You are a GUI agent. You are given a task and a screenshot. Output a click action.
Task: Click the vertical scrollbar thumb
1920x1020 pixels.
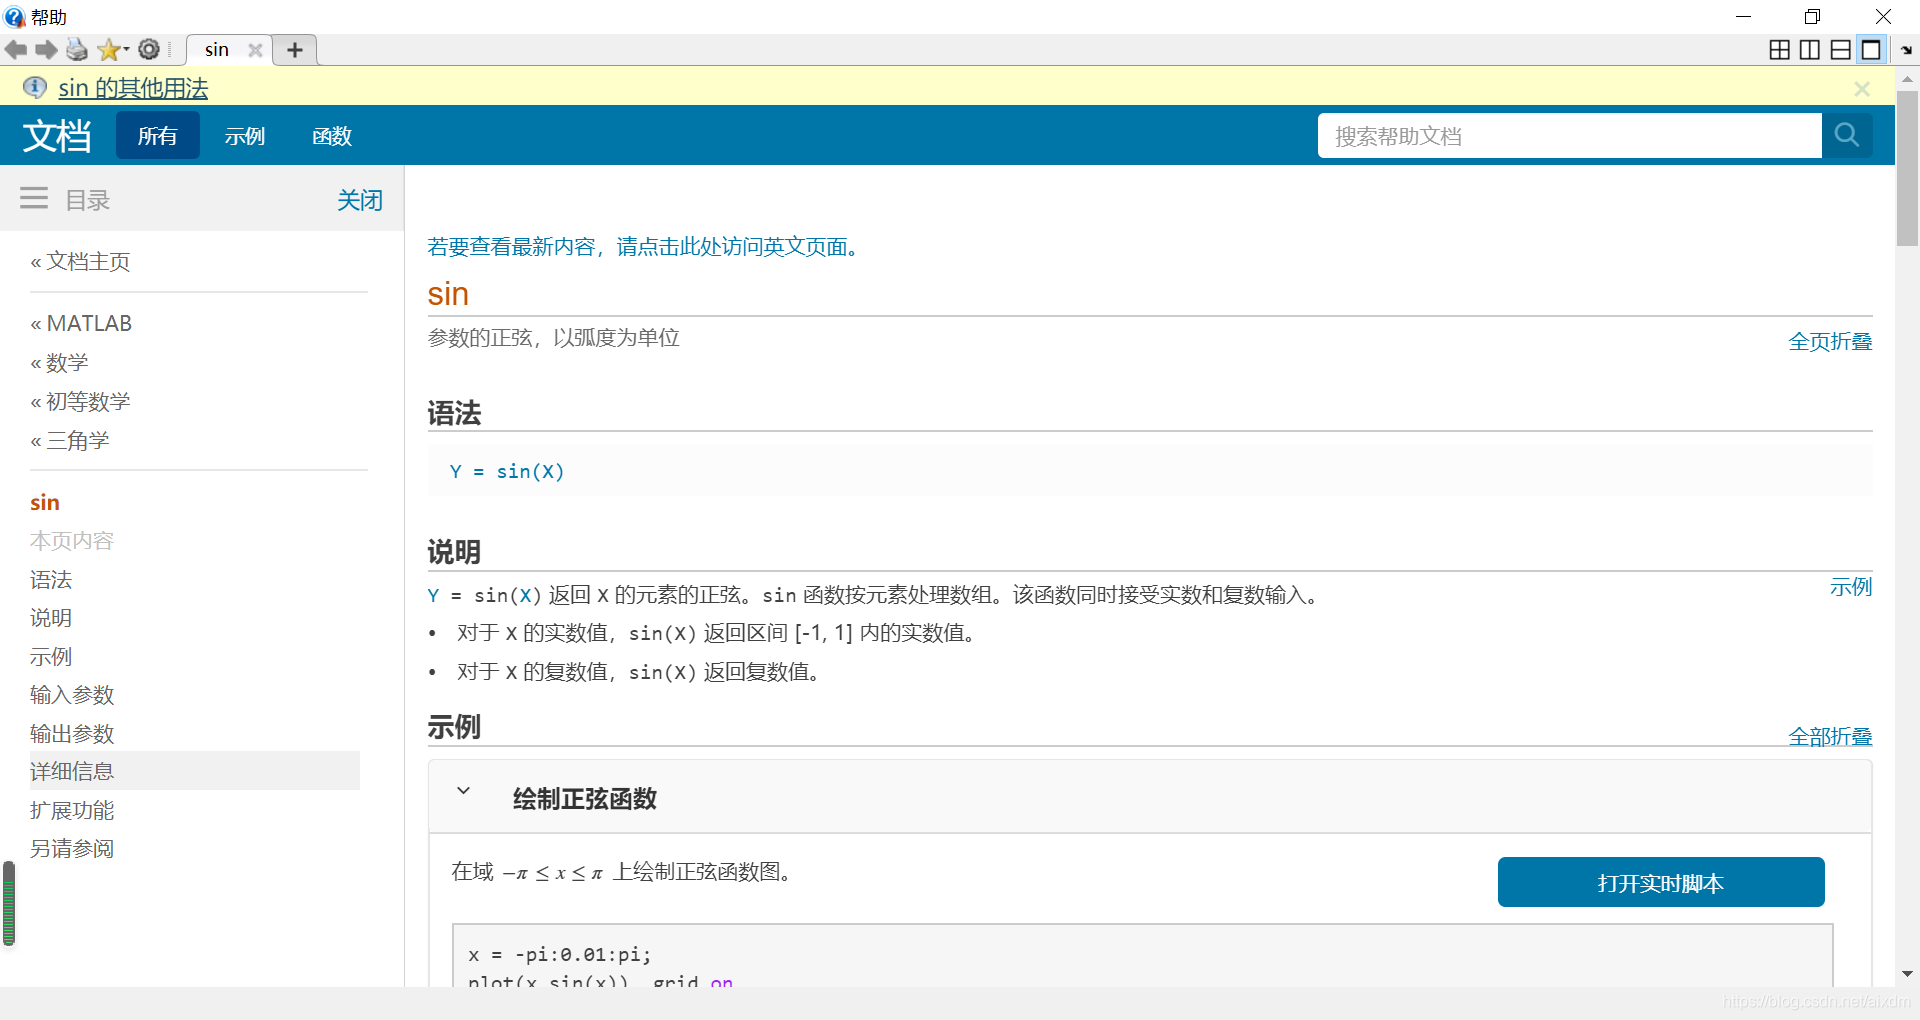point(1907,168)
